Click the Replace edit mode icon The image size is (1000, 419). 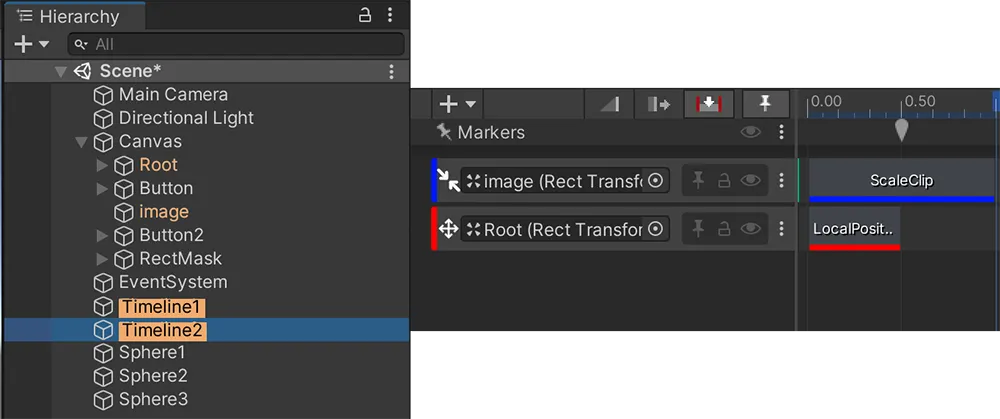click(x=709, y=104)
